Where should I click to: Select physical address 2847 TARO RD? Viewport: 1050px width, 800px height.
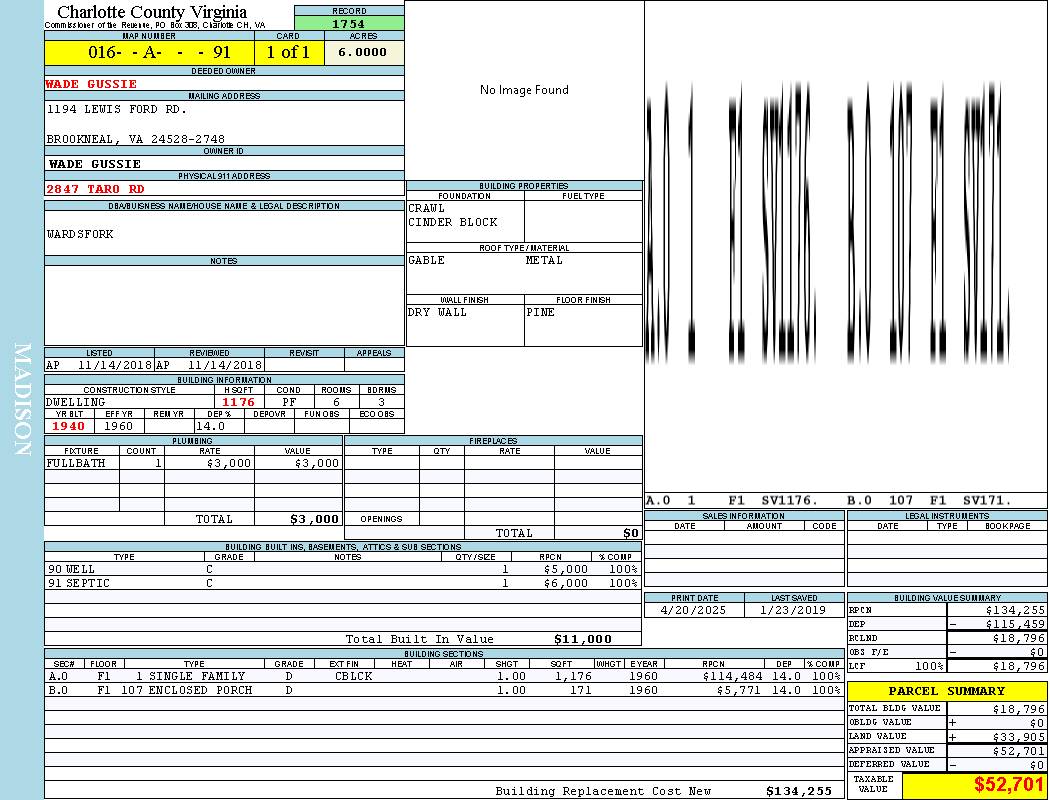point(95,189)
